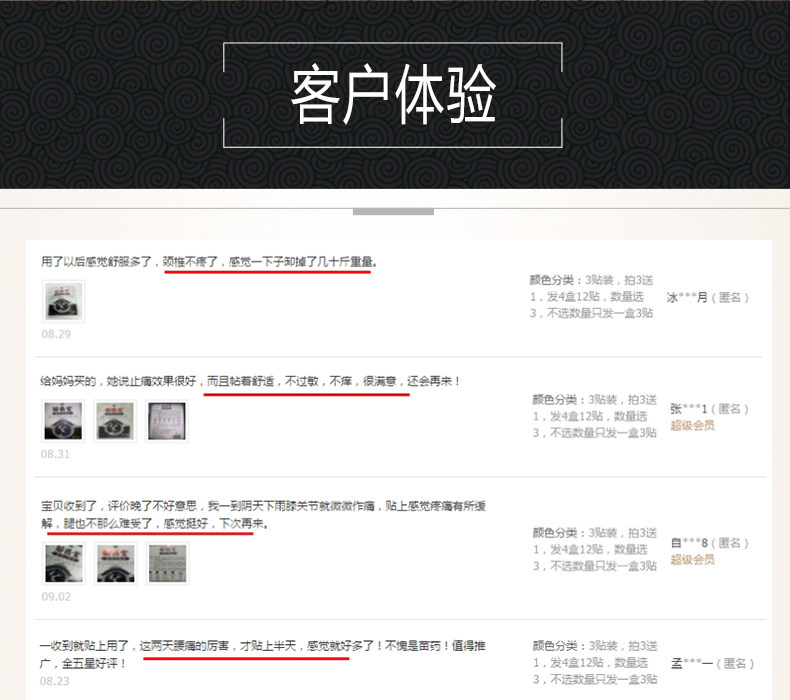Open third thumbnail in the 08.31 review

(x=167, y=421)
